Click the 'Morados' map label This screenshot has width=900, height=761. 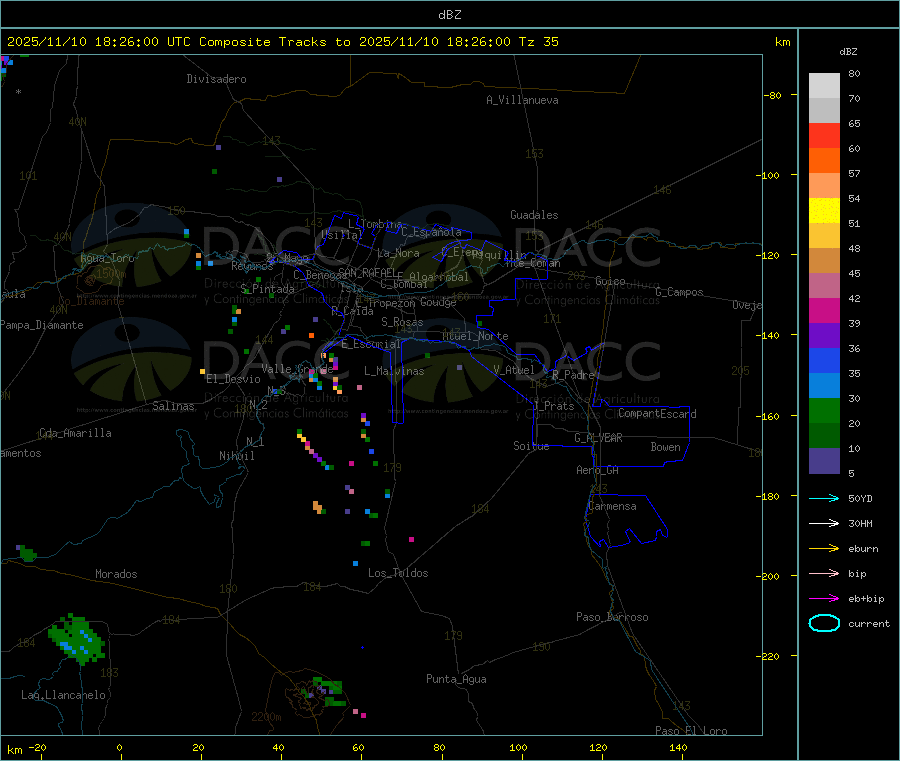coord(117,574)
